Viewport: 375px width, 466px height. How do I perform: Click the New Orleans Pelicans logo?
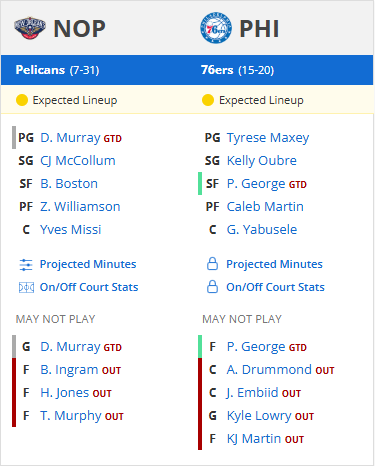[30, 28]
